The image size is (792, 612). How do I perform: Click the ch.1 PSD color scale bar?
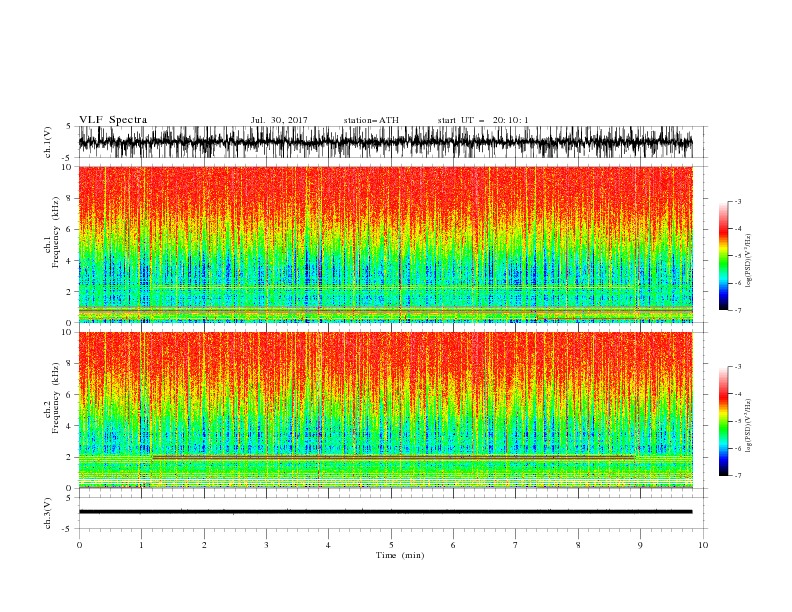click(723, 256)
